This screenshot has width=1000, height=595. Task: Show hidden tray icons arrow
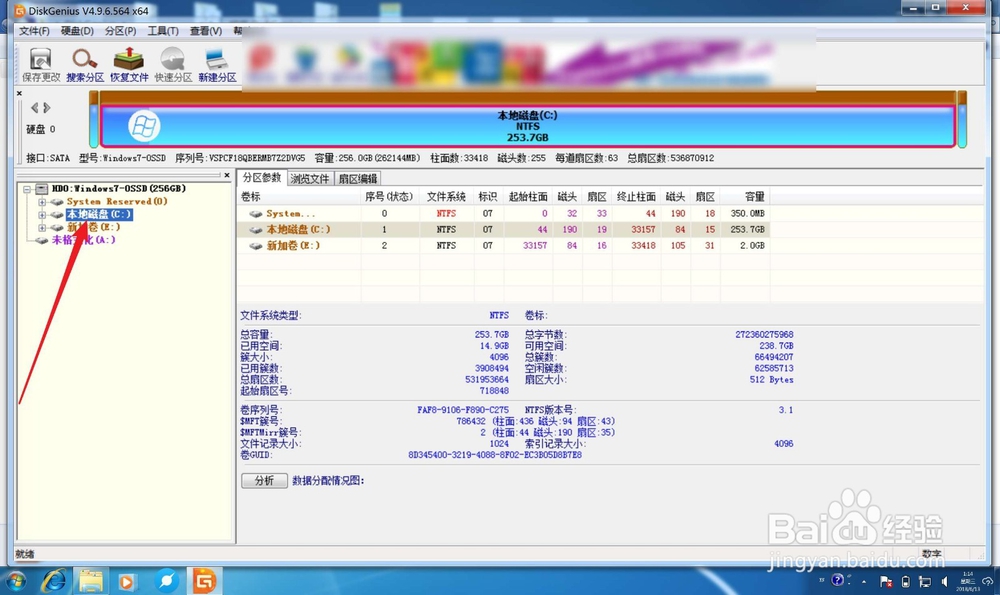(864, 582)
